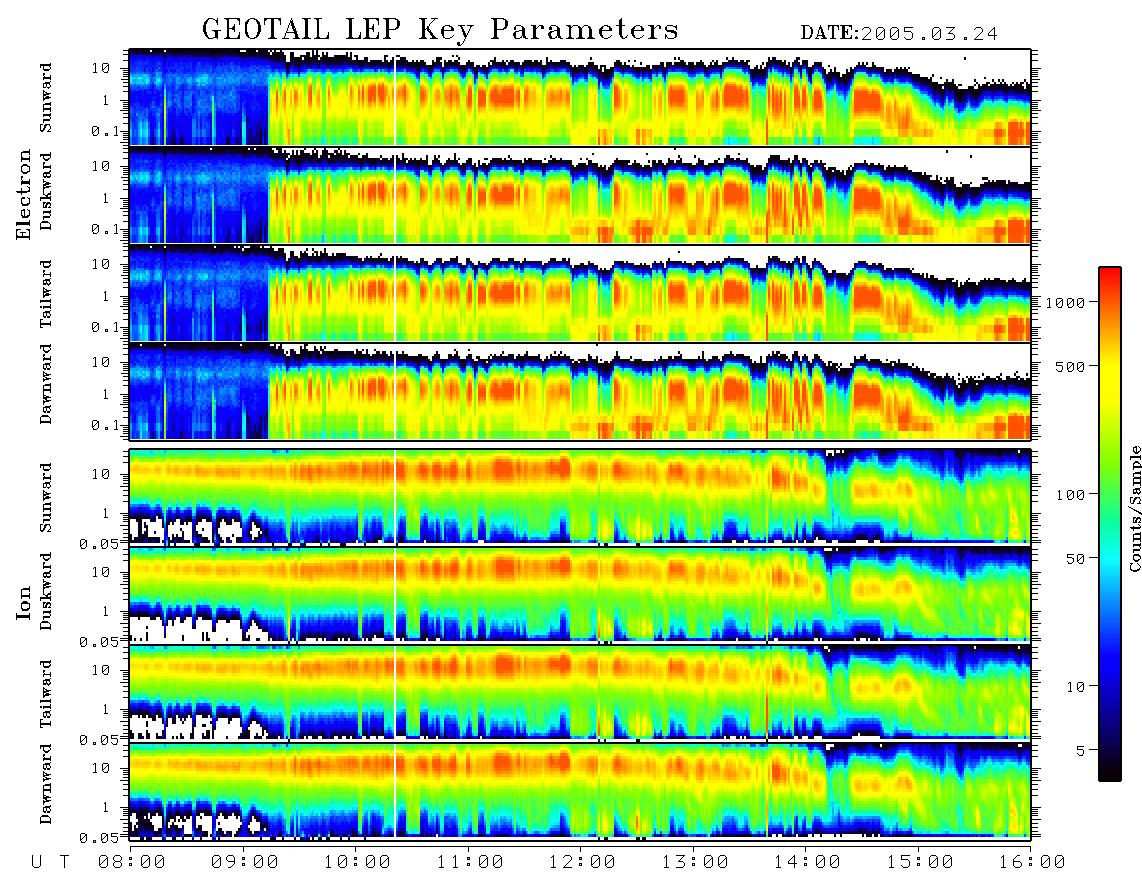
Task: Click the Electron Duskward spectrogram panel
Action: (580, 195)
